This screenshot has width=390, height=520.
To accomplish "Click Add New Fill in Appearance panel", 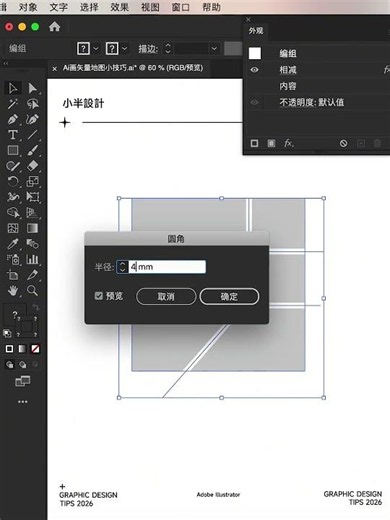I will pyautogui.click(x=271, y=143).
